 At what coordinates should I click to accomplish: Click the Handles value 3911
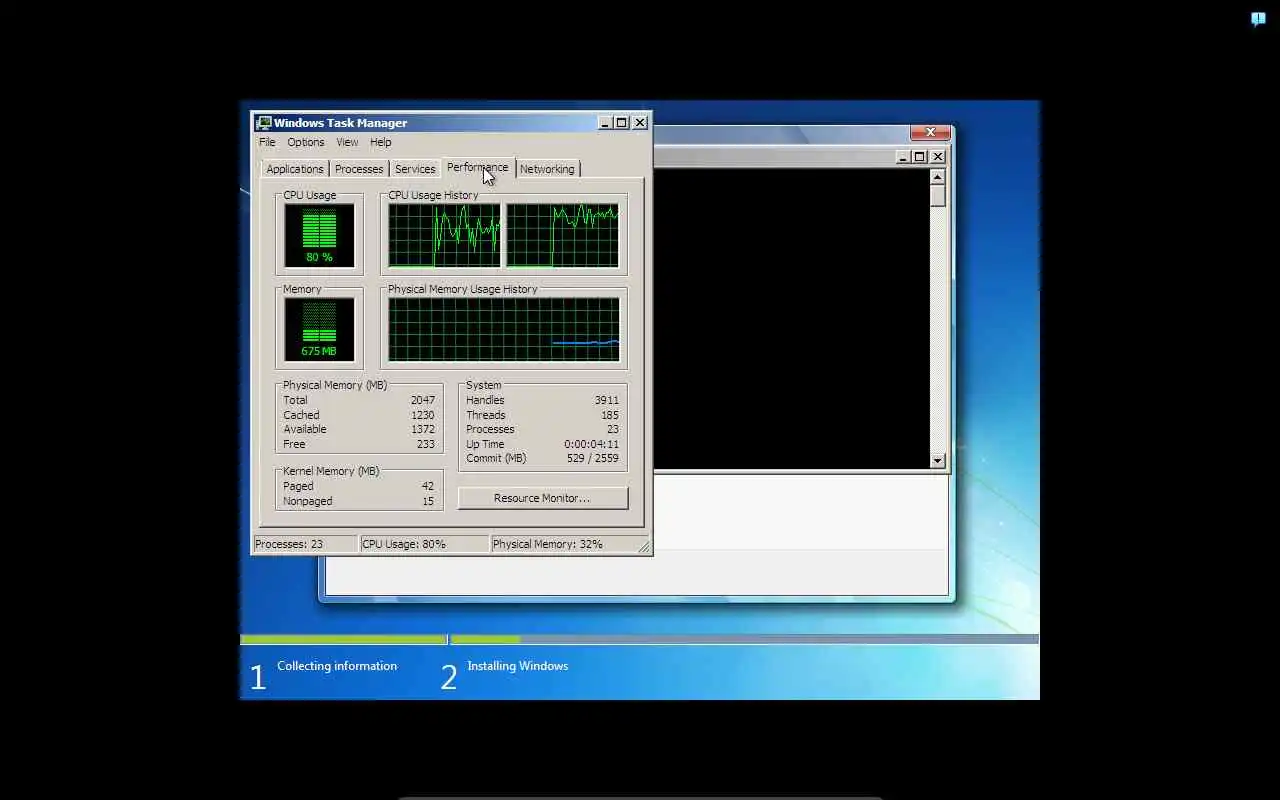pos(607,400)
